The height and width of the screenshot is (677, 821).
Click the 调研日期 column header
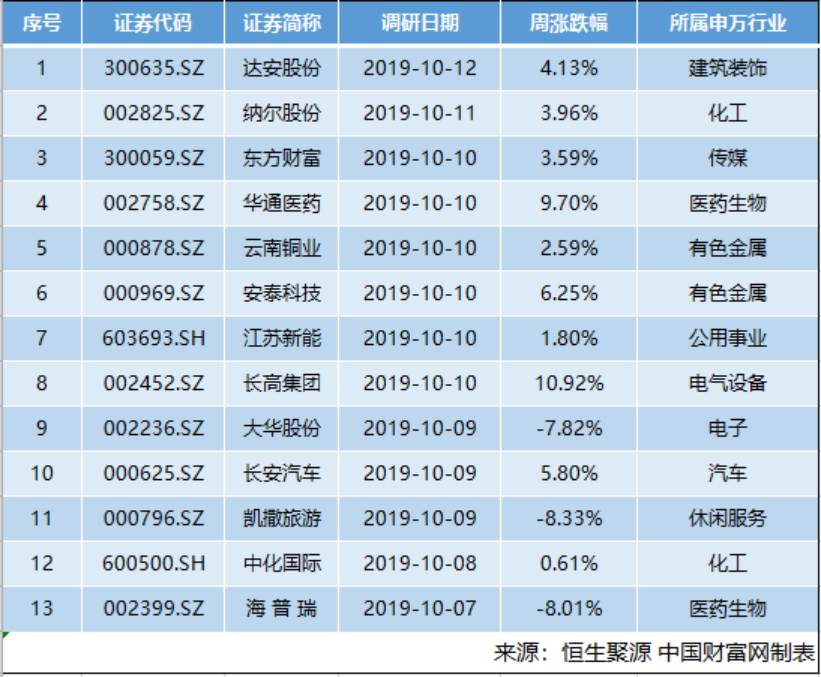(420, 23)
